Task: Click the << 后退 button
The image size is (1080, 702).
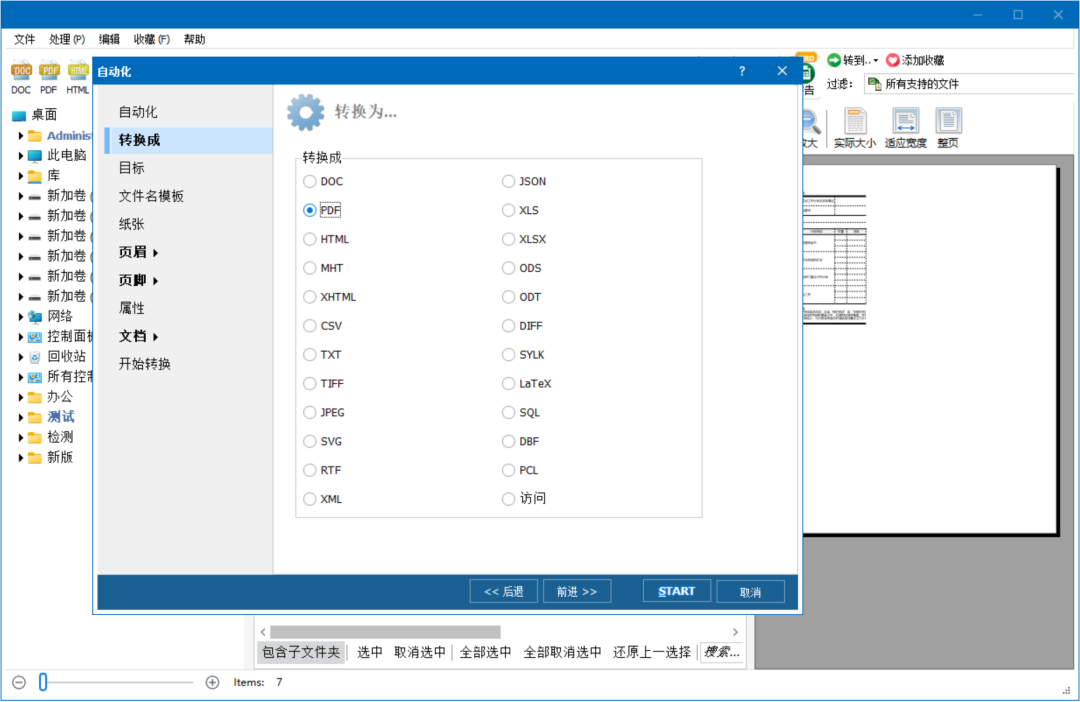Action: 503,592
